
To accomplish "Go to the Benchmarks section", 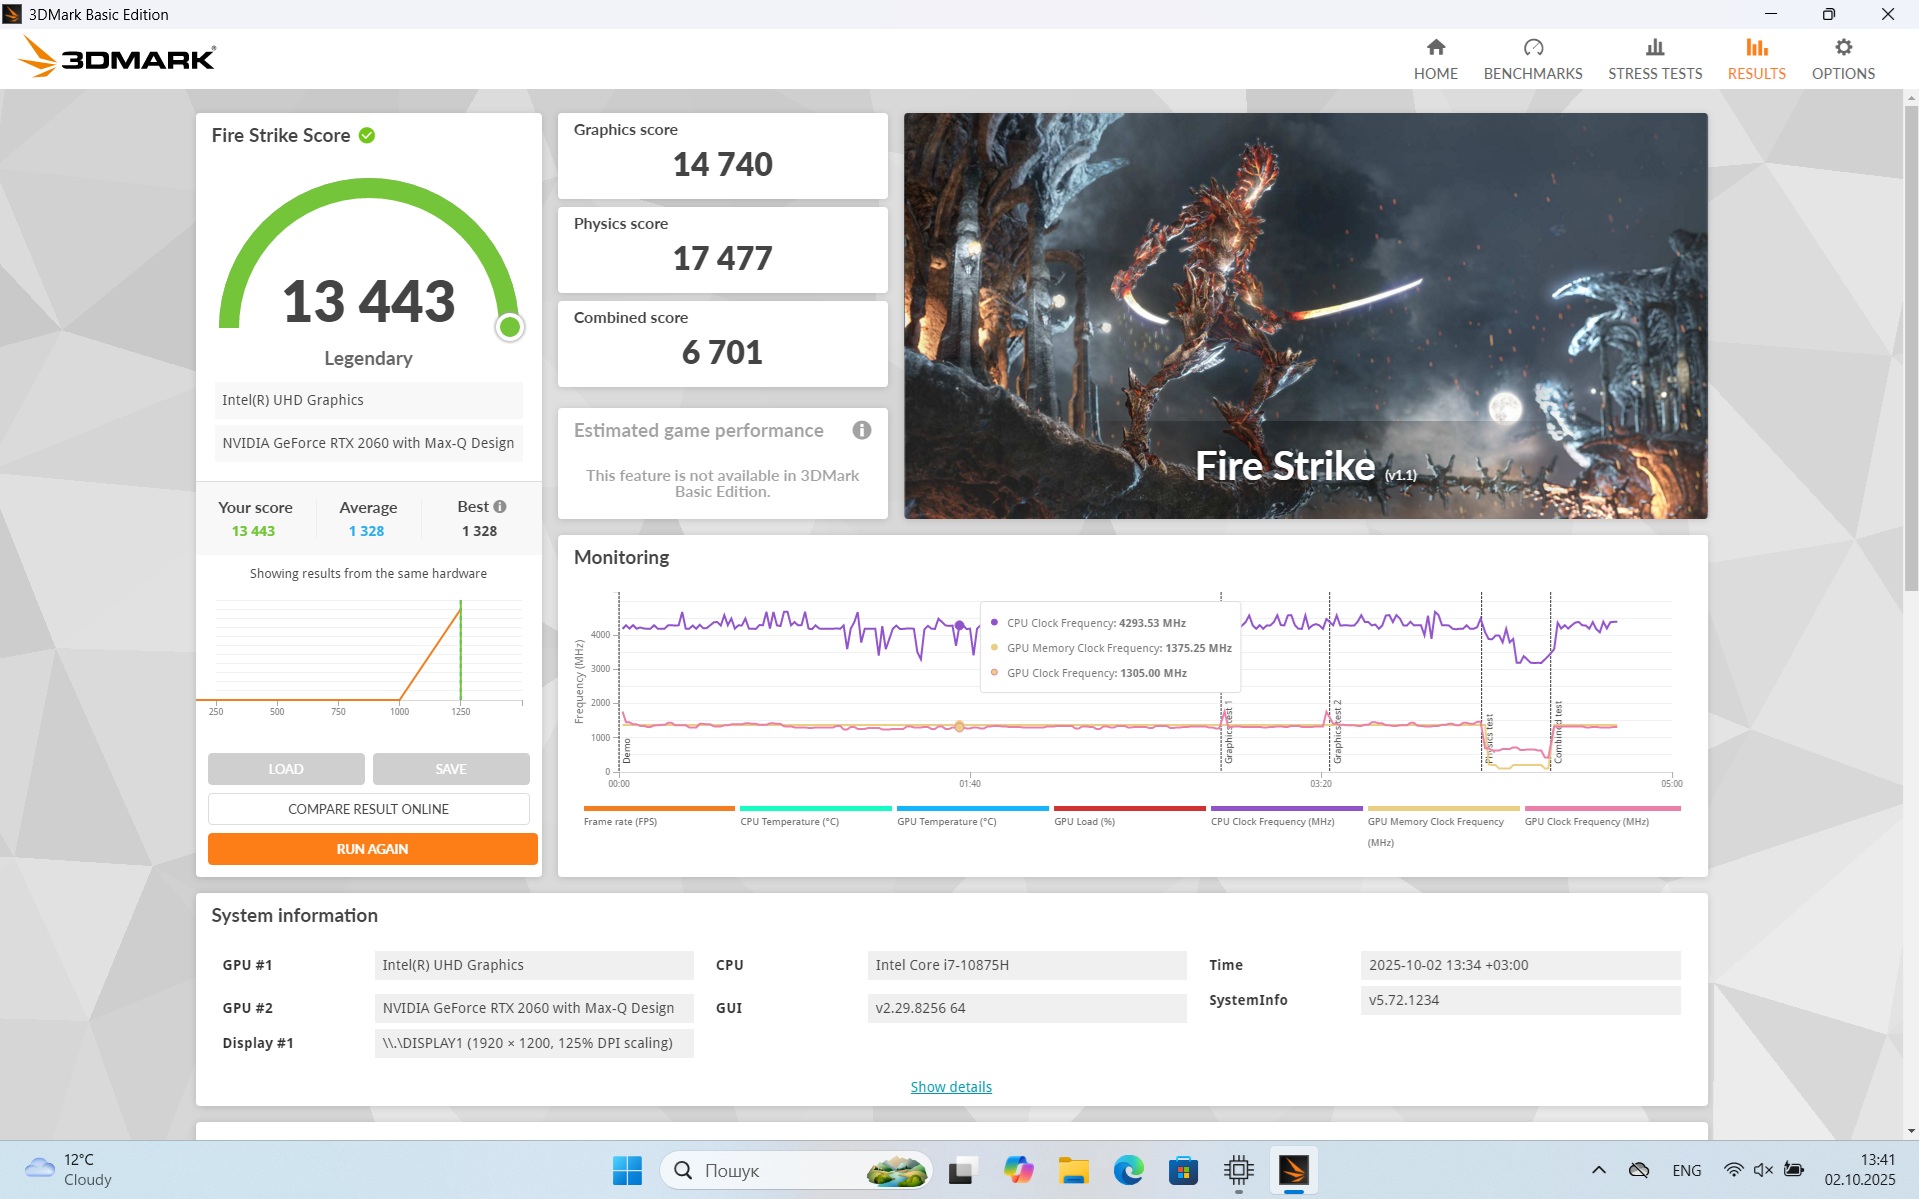I will [x=1532, y=59].
